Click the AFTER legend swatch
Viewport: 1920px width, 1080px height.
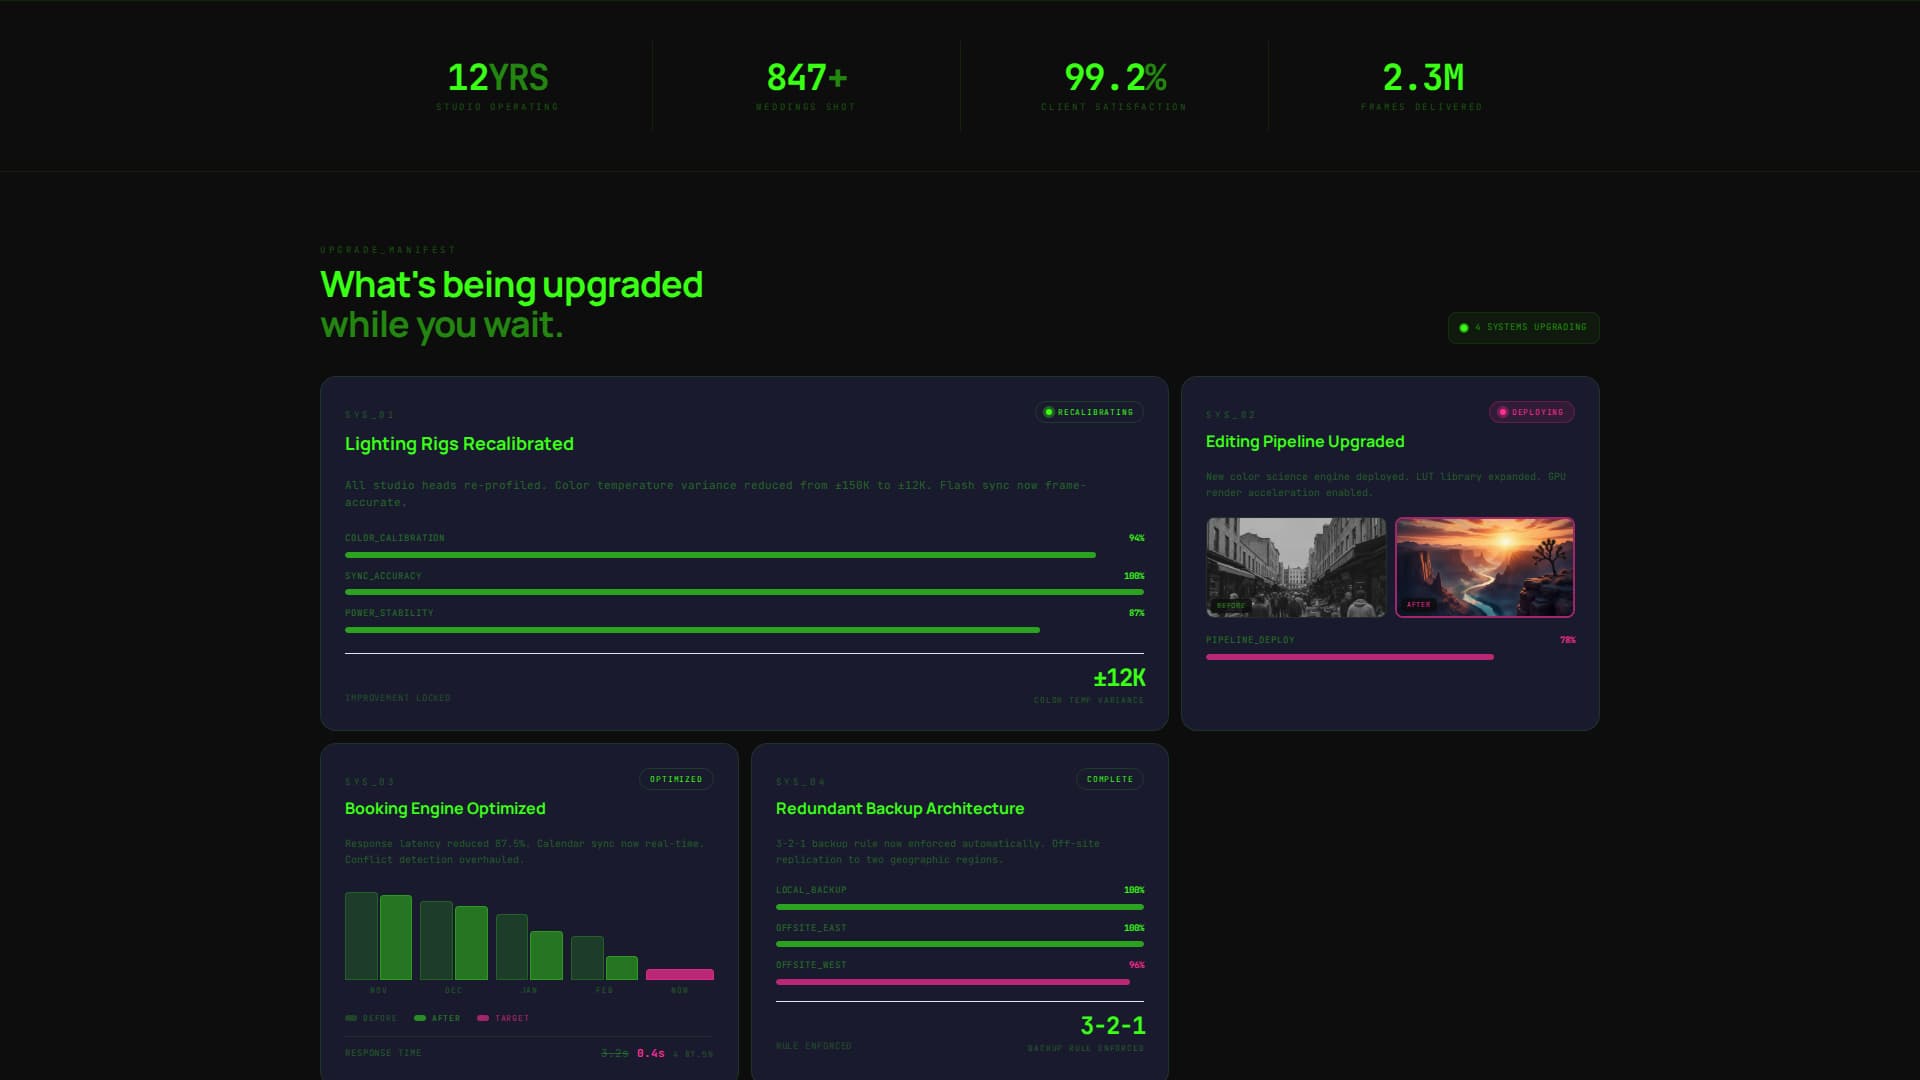point(420,1018)
